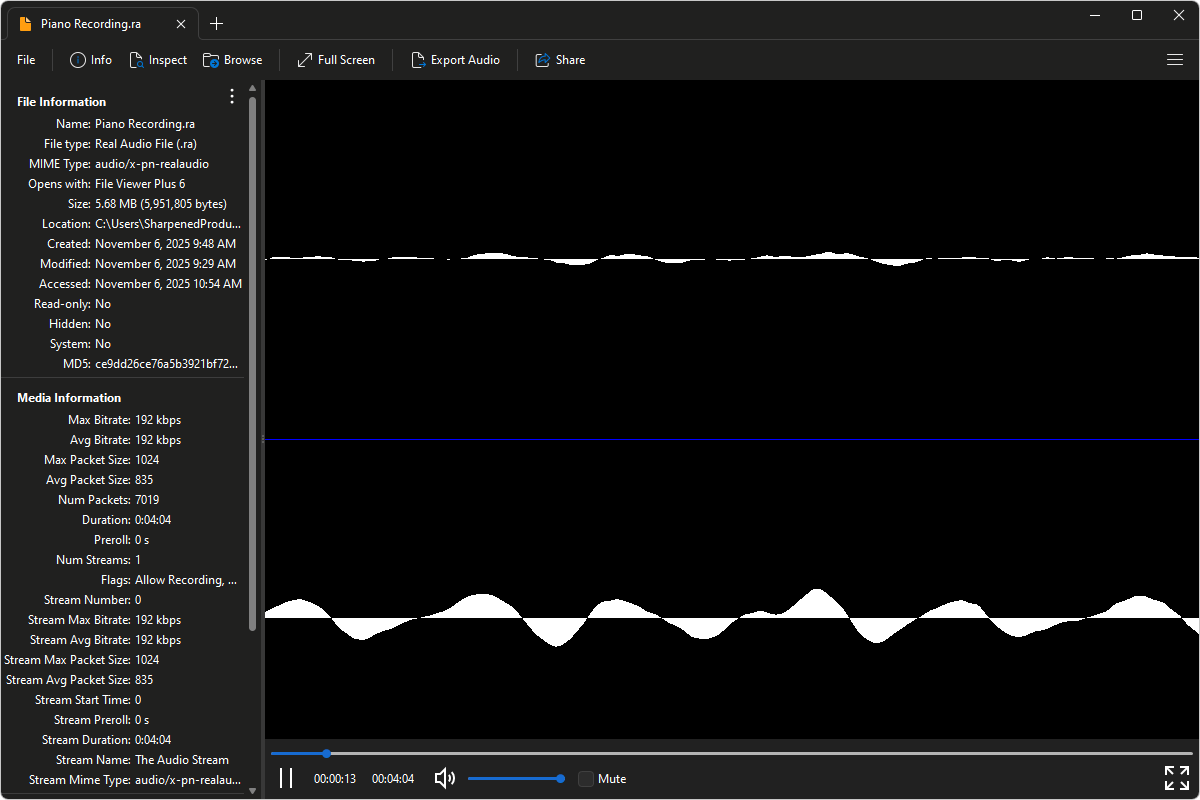This screenshot has width=1200, height=800.
Task: Enable the Mute checkbox
Action: [586, 778]
